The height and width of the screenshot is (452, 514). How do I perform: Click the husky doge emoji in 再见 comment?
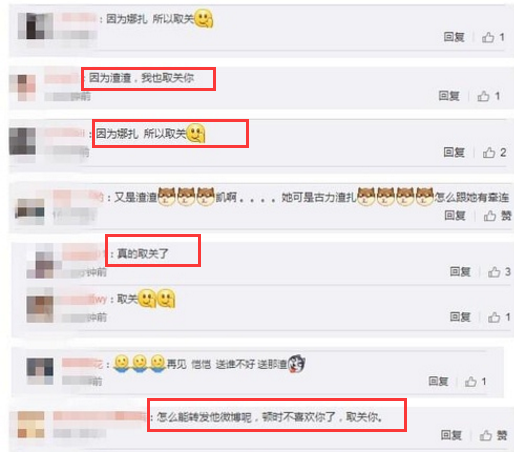tap(297, 363)
